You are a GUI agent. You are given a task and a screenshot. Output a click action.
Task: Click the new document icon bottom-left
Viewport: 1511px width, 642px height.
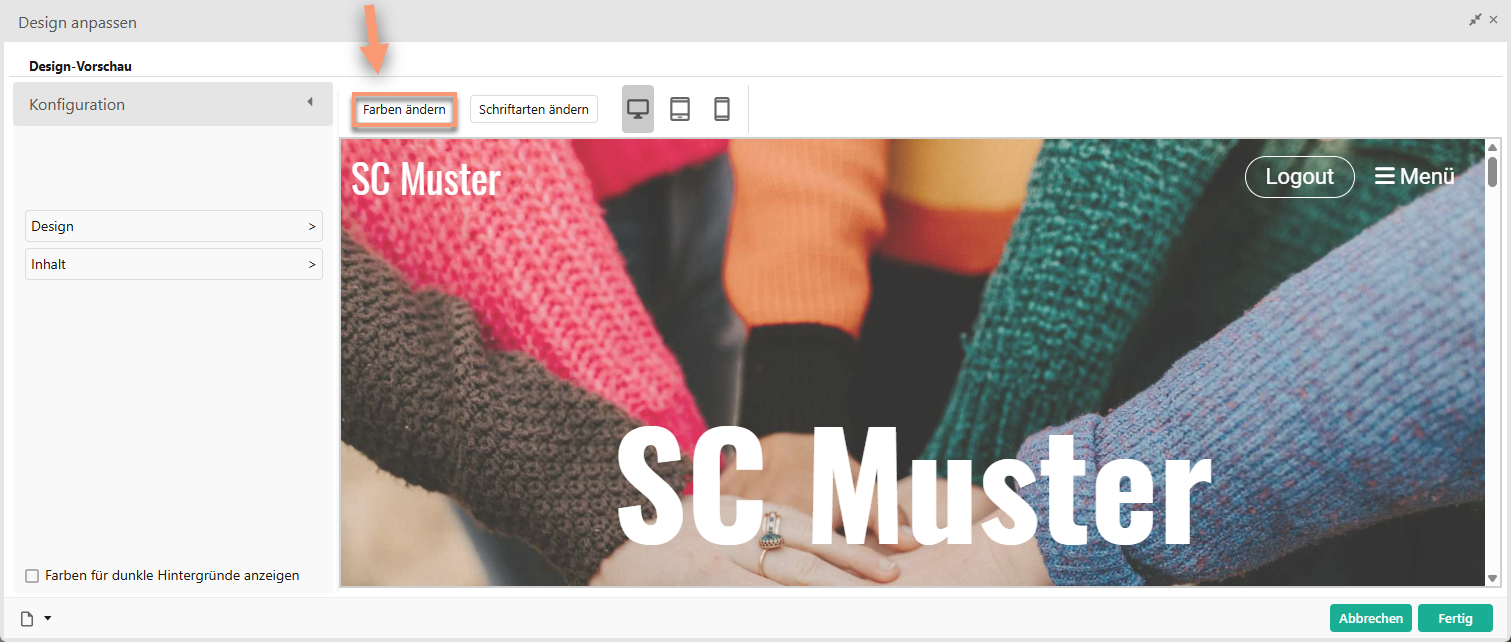28,619
